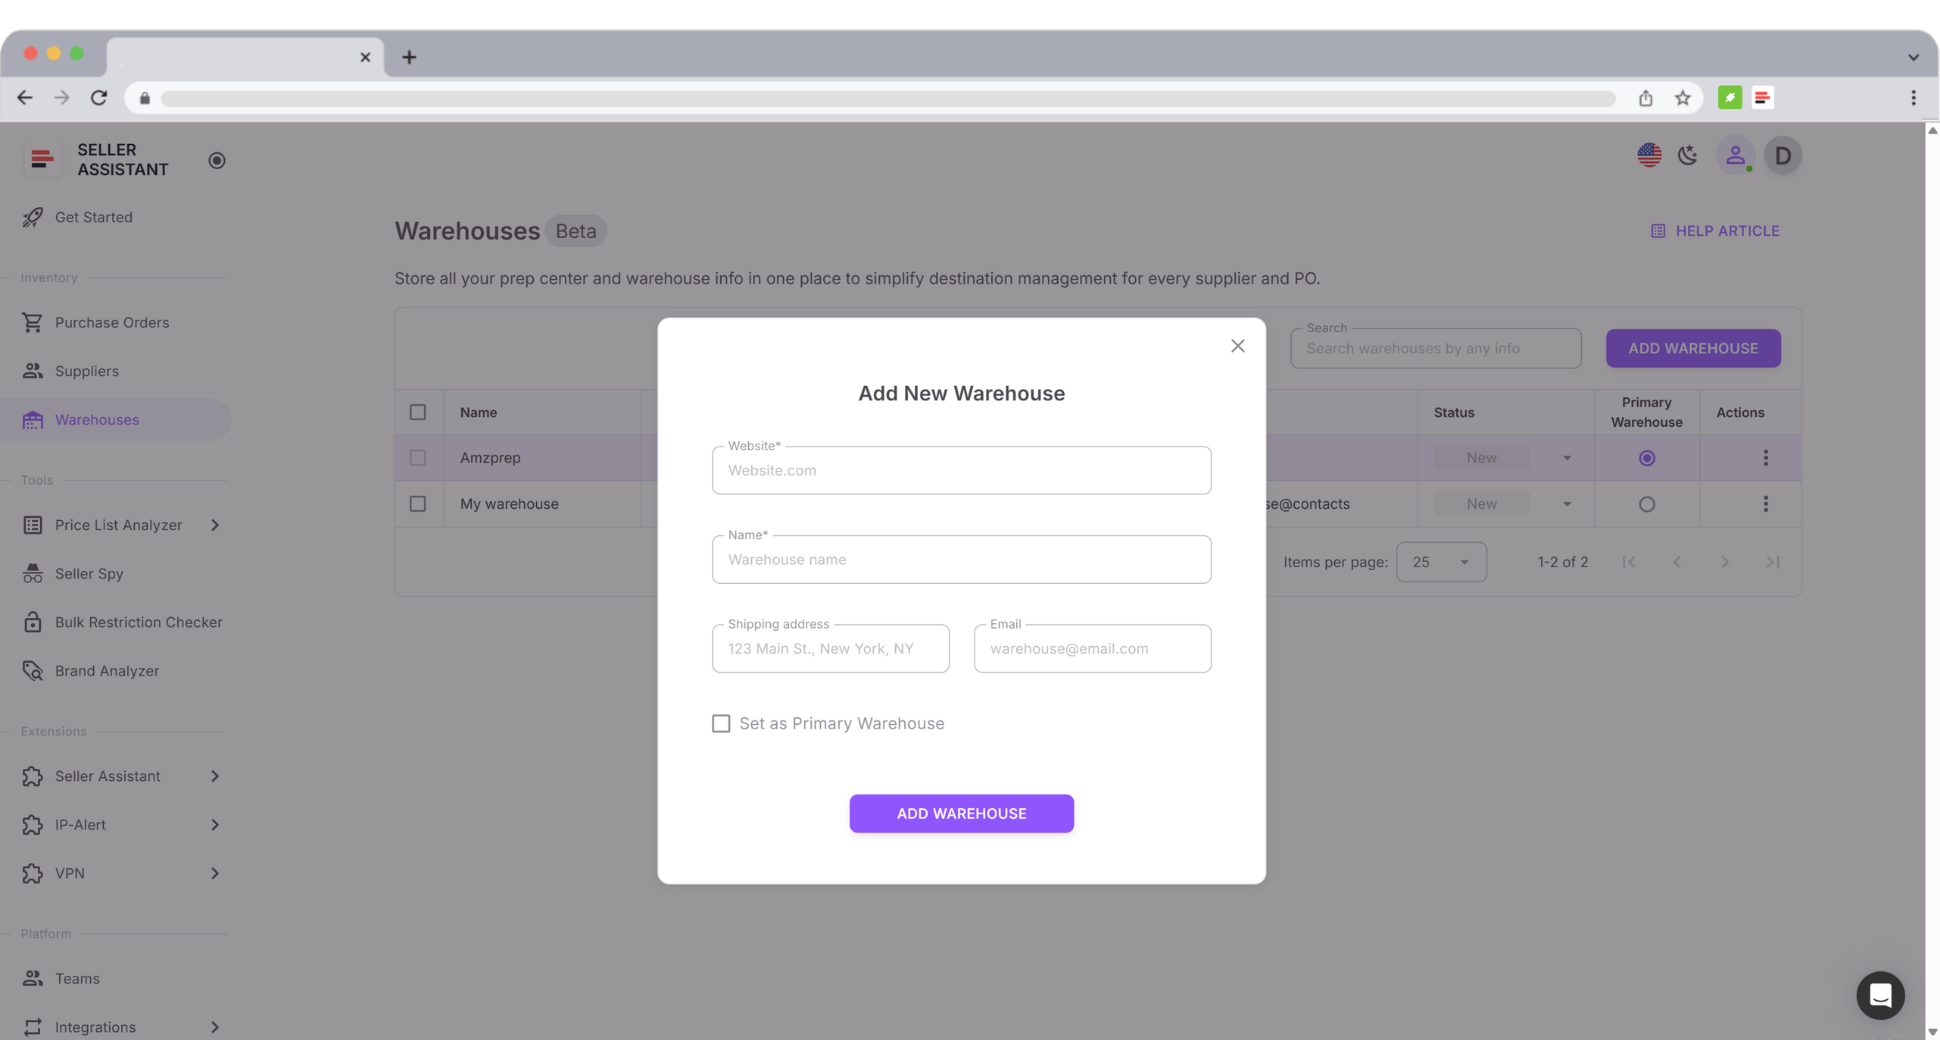
Task: Open Teams menu item
Action: pos(77,978)
